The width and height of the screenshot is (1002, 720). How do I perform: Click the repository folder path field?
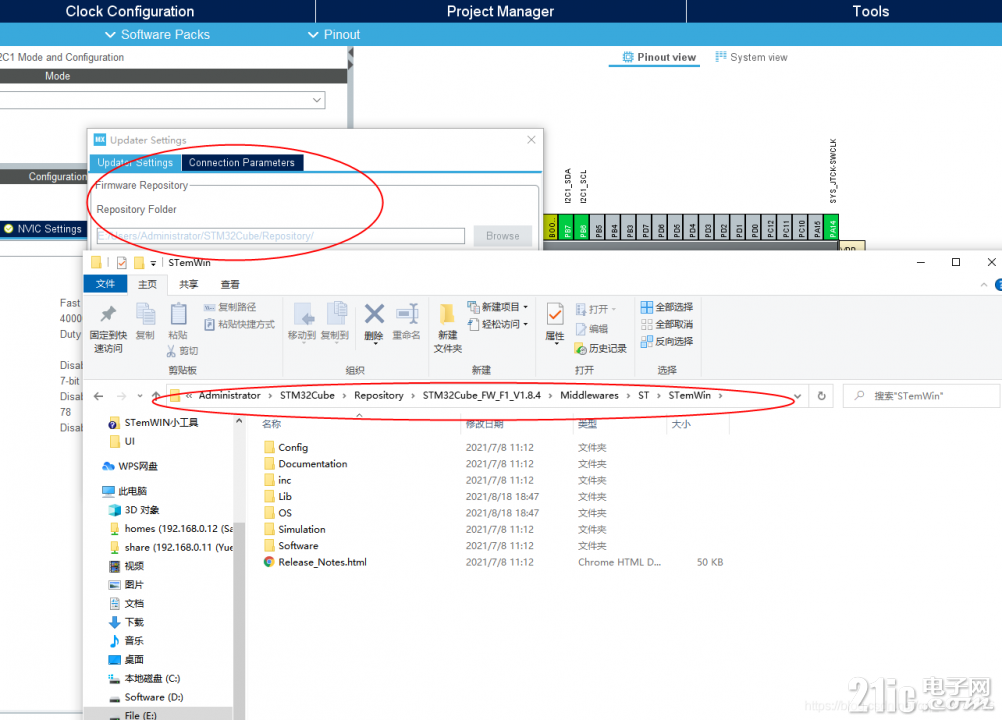pos(281,236)
